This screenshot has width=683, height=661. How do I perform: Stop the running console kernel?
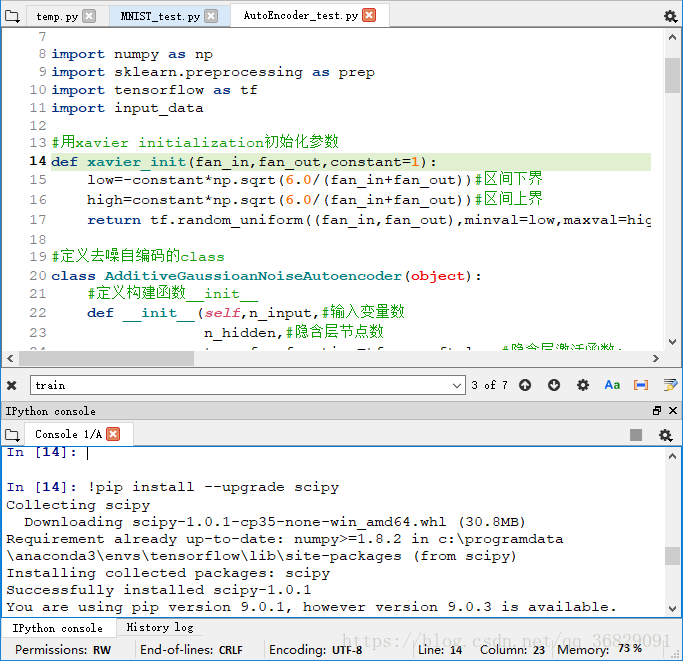pyautogui.click(x=636, y=435)
